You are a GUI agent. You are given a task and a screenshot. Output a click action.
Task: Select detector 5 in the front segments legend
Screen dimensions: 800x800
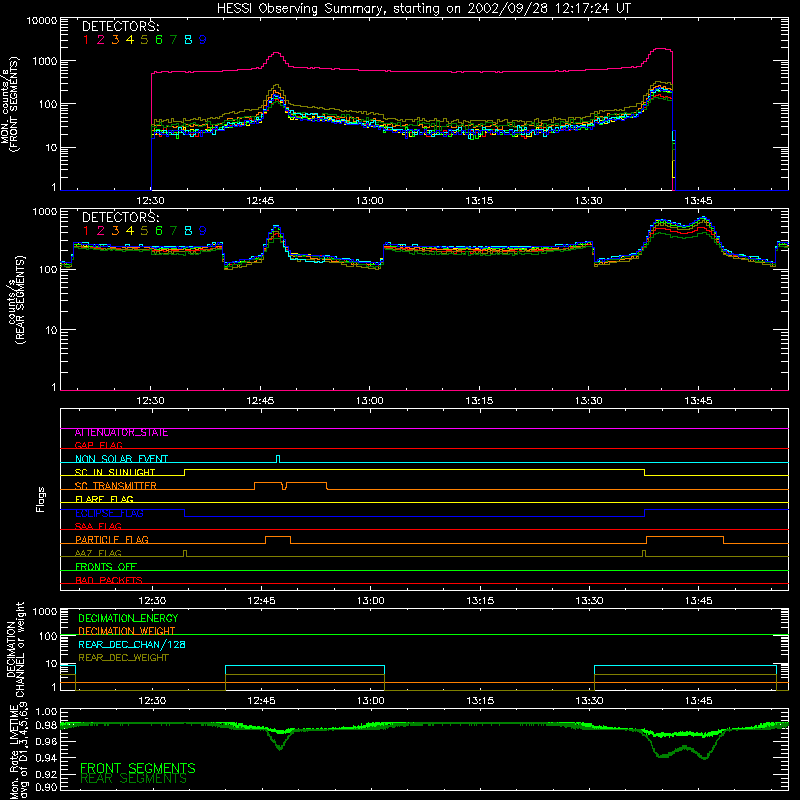point(144,40)
